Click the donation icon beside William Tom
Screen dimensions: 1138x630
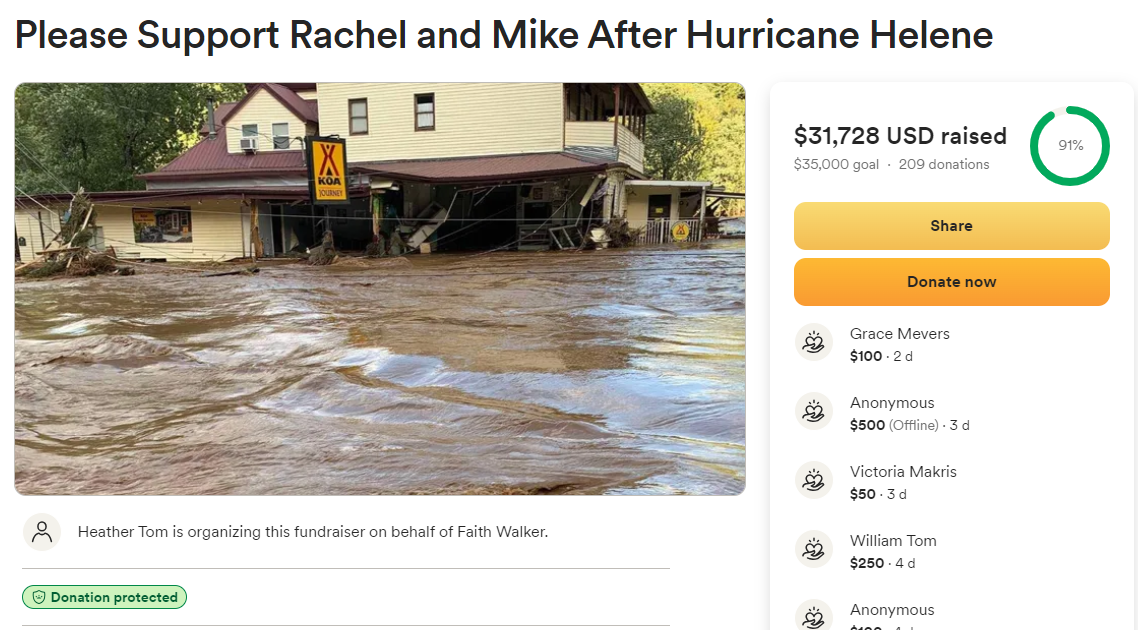click(x=814, y=550)
